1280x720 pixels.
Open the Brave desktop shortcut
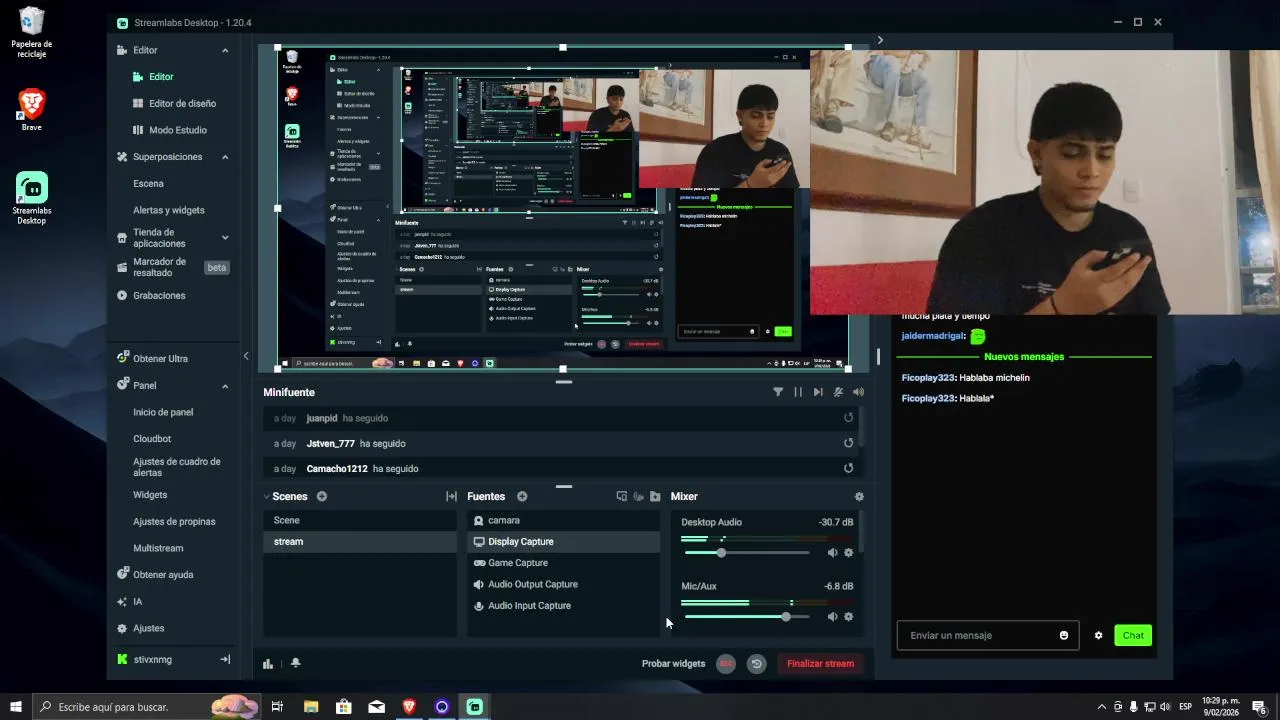[x=32, y=110]
